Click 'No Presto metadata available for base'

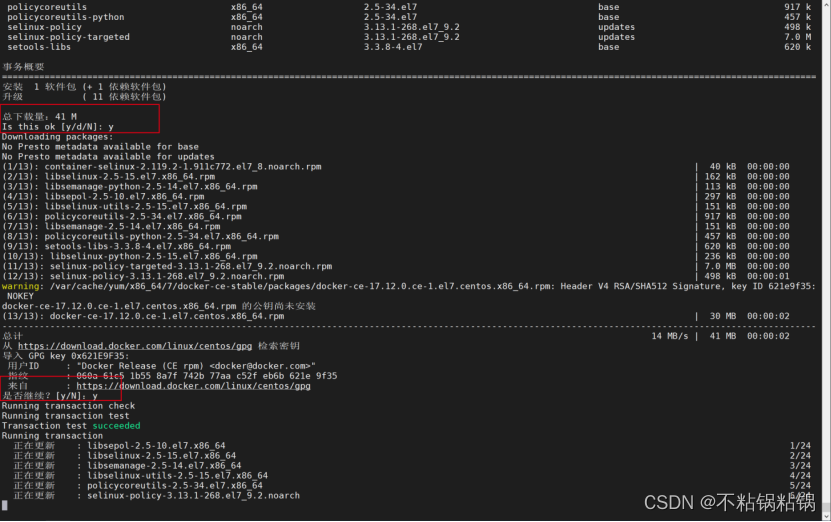[x=100, y=147]
